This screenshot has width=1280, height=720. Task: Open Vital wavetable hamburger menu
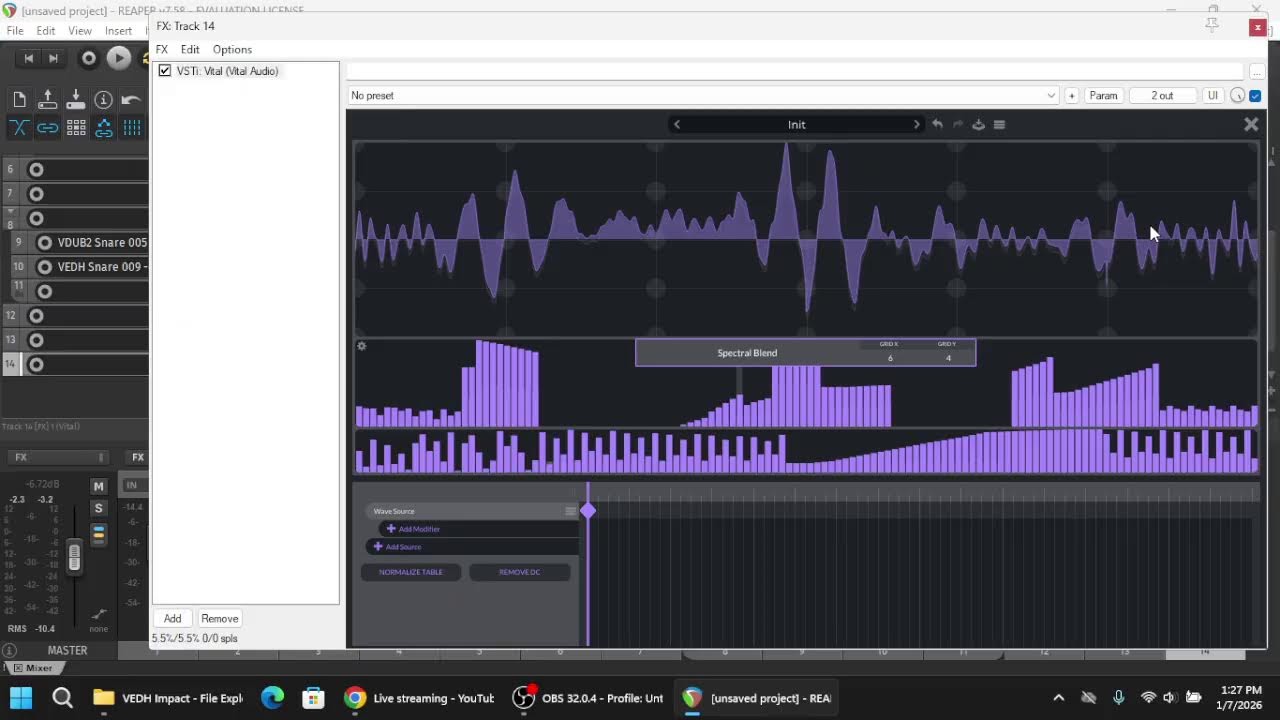coord(999,124)
